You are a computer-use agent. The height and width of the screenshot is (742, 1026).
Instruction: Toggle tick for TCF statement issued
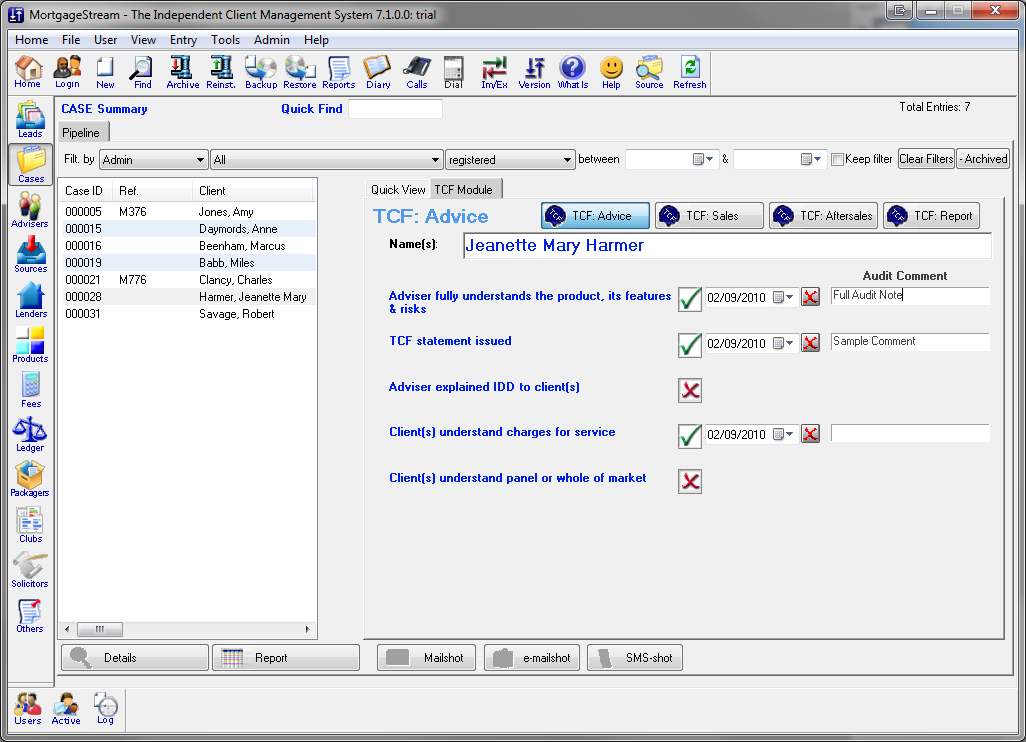pyautogui.click(x=690, y=345)
